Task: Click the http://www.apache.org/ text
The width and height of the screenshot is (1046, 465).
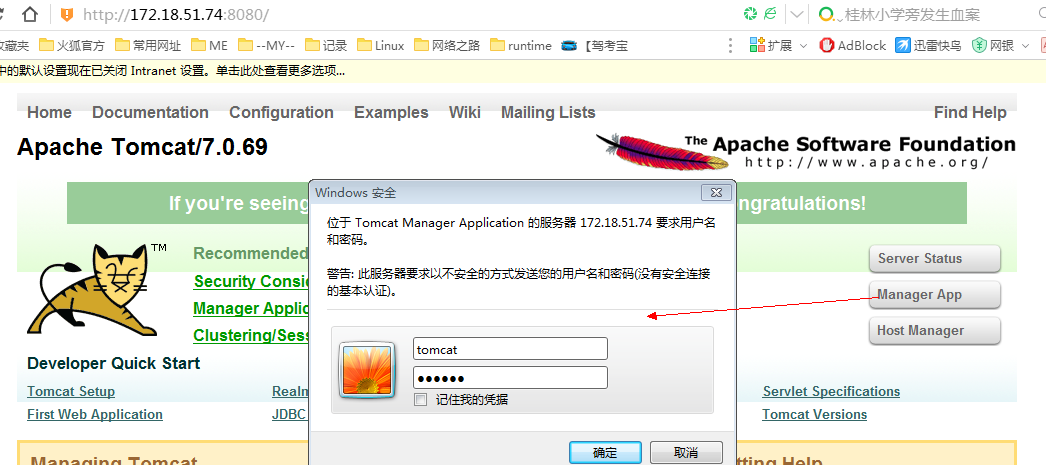Action: click(x=866, y=162)
